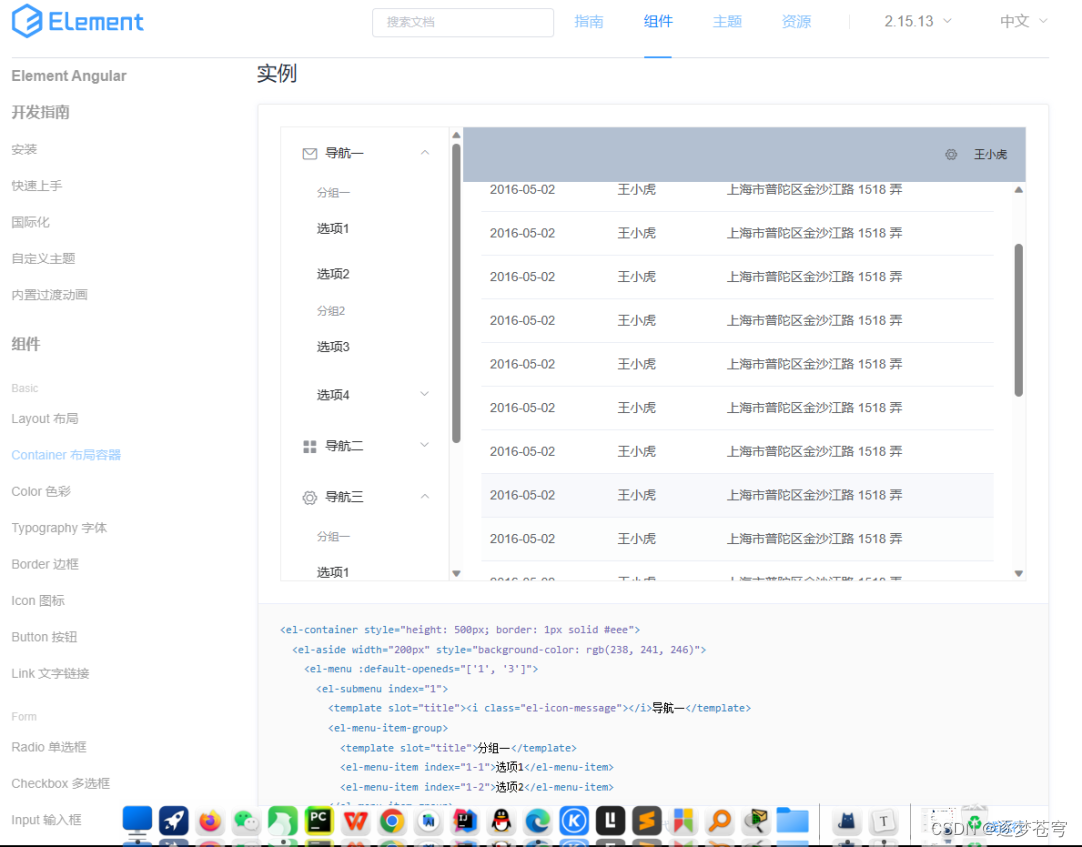The width and height of the screenshot is (1082, 847).
Task: Launch IntelliJ IDEA from the dock
Action: [465, 821]
